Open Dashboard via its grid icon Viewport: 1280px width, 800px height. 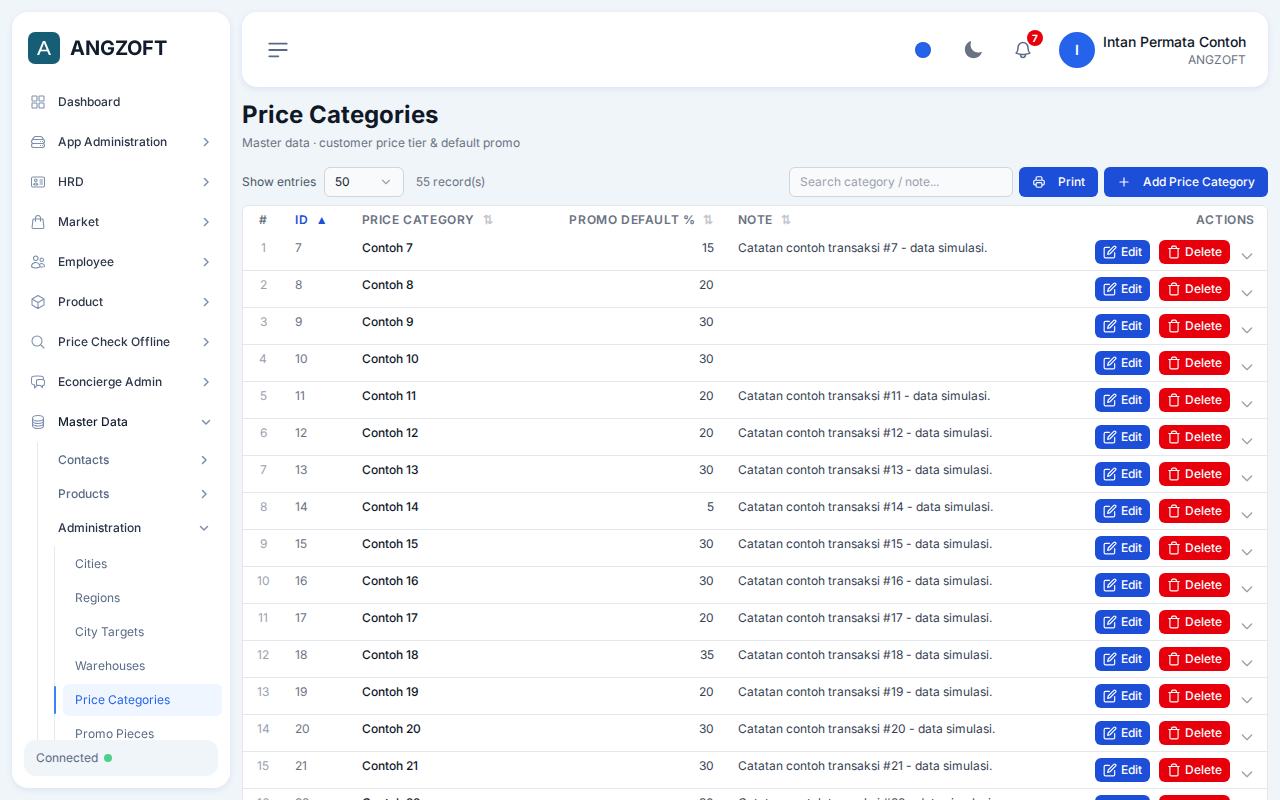[38, 102]
